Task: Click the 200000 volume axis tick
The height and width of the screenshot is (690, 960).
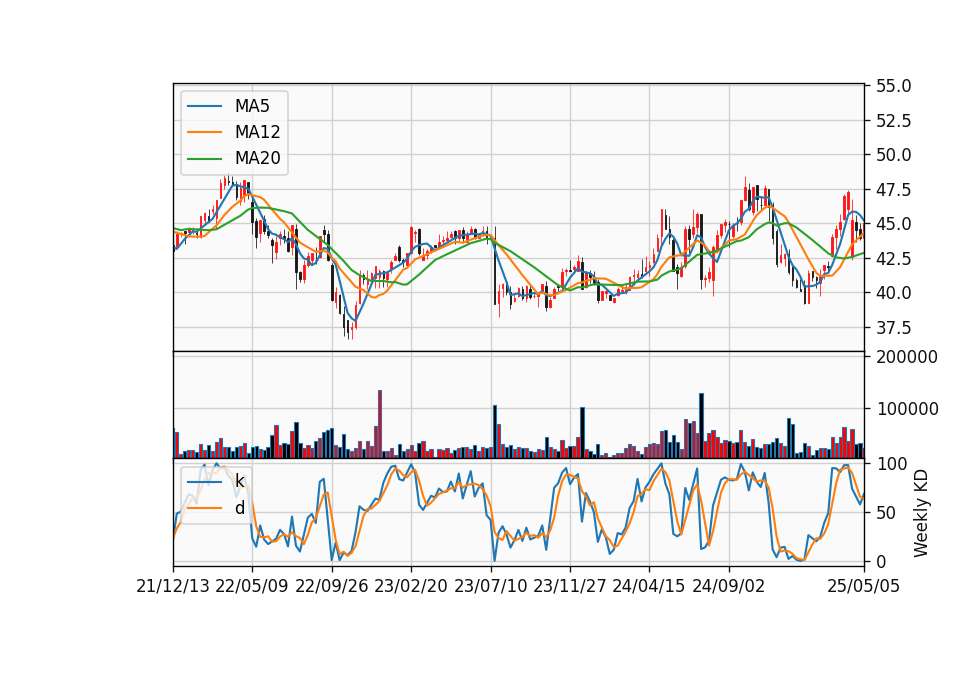Action: [907, 357]
